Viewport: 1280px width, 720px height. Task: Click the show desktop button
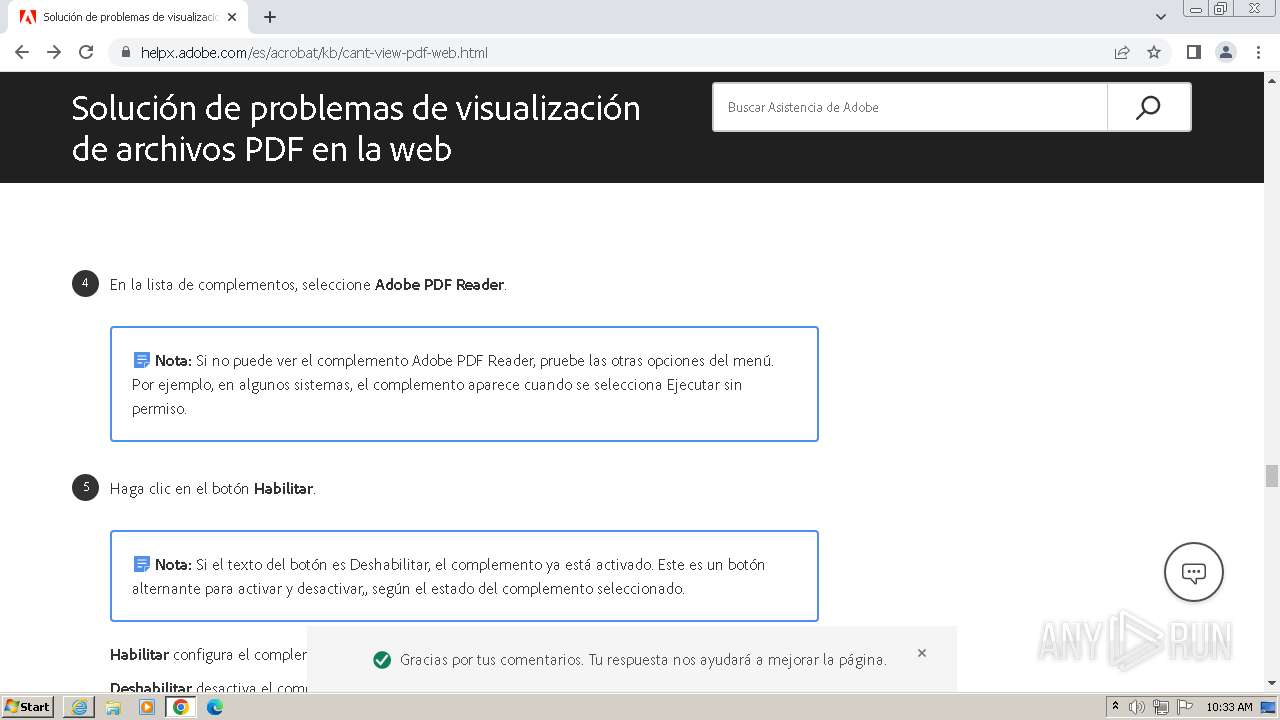pos(1269,707)
